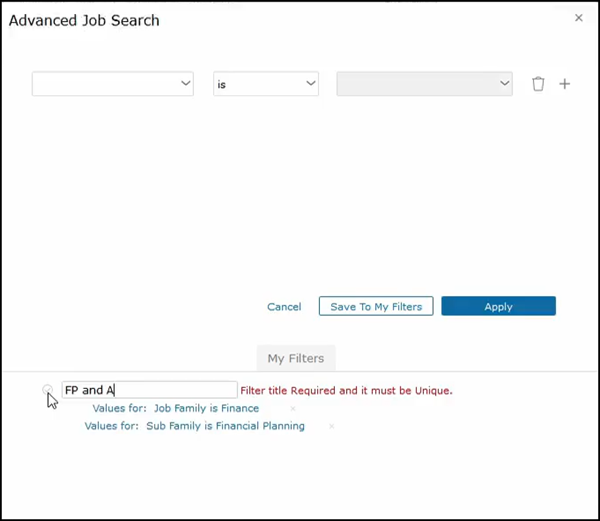Click the Cancel link
The height and width of the screenshot is (521, 600).
point(284,307)
